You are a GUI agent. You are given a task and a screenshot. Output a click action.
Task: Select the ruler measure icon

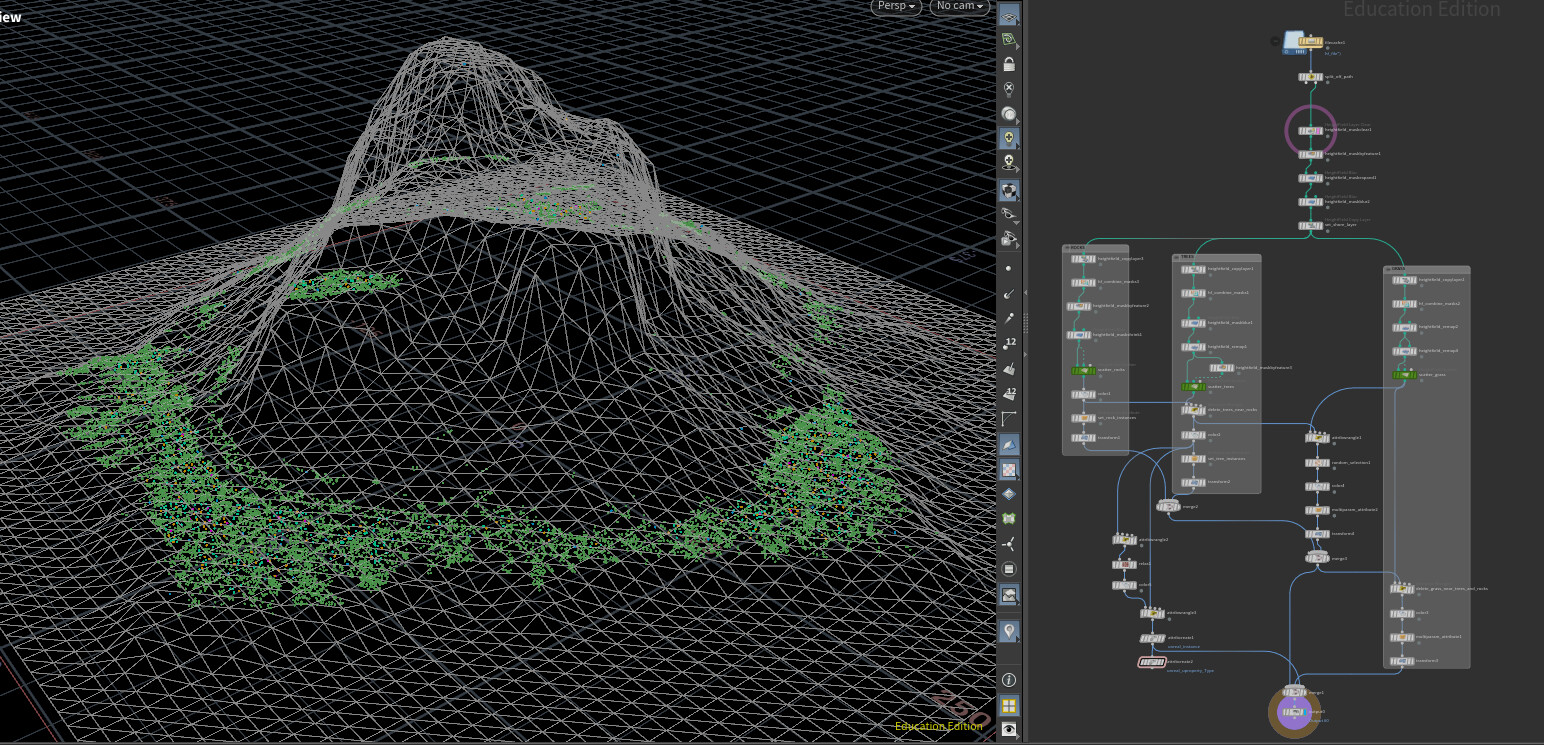(x=1009, y=417)
